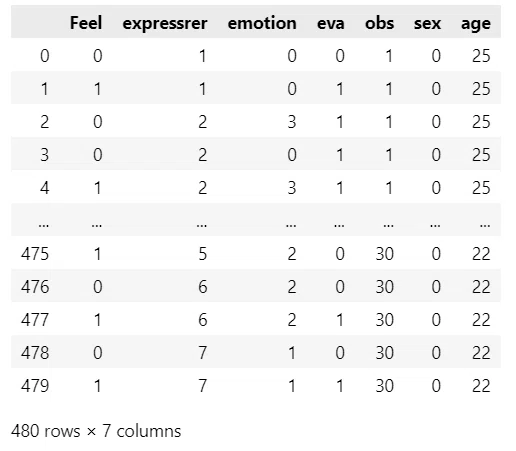Click row index 479
The height and width of the screenshot is (451, 516).
[35, 386]
